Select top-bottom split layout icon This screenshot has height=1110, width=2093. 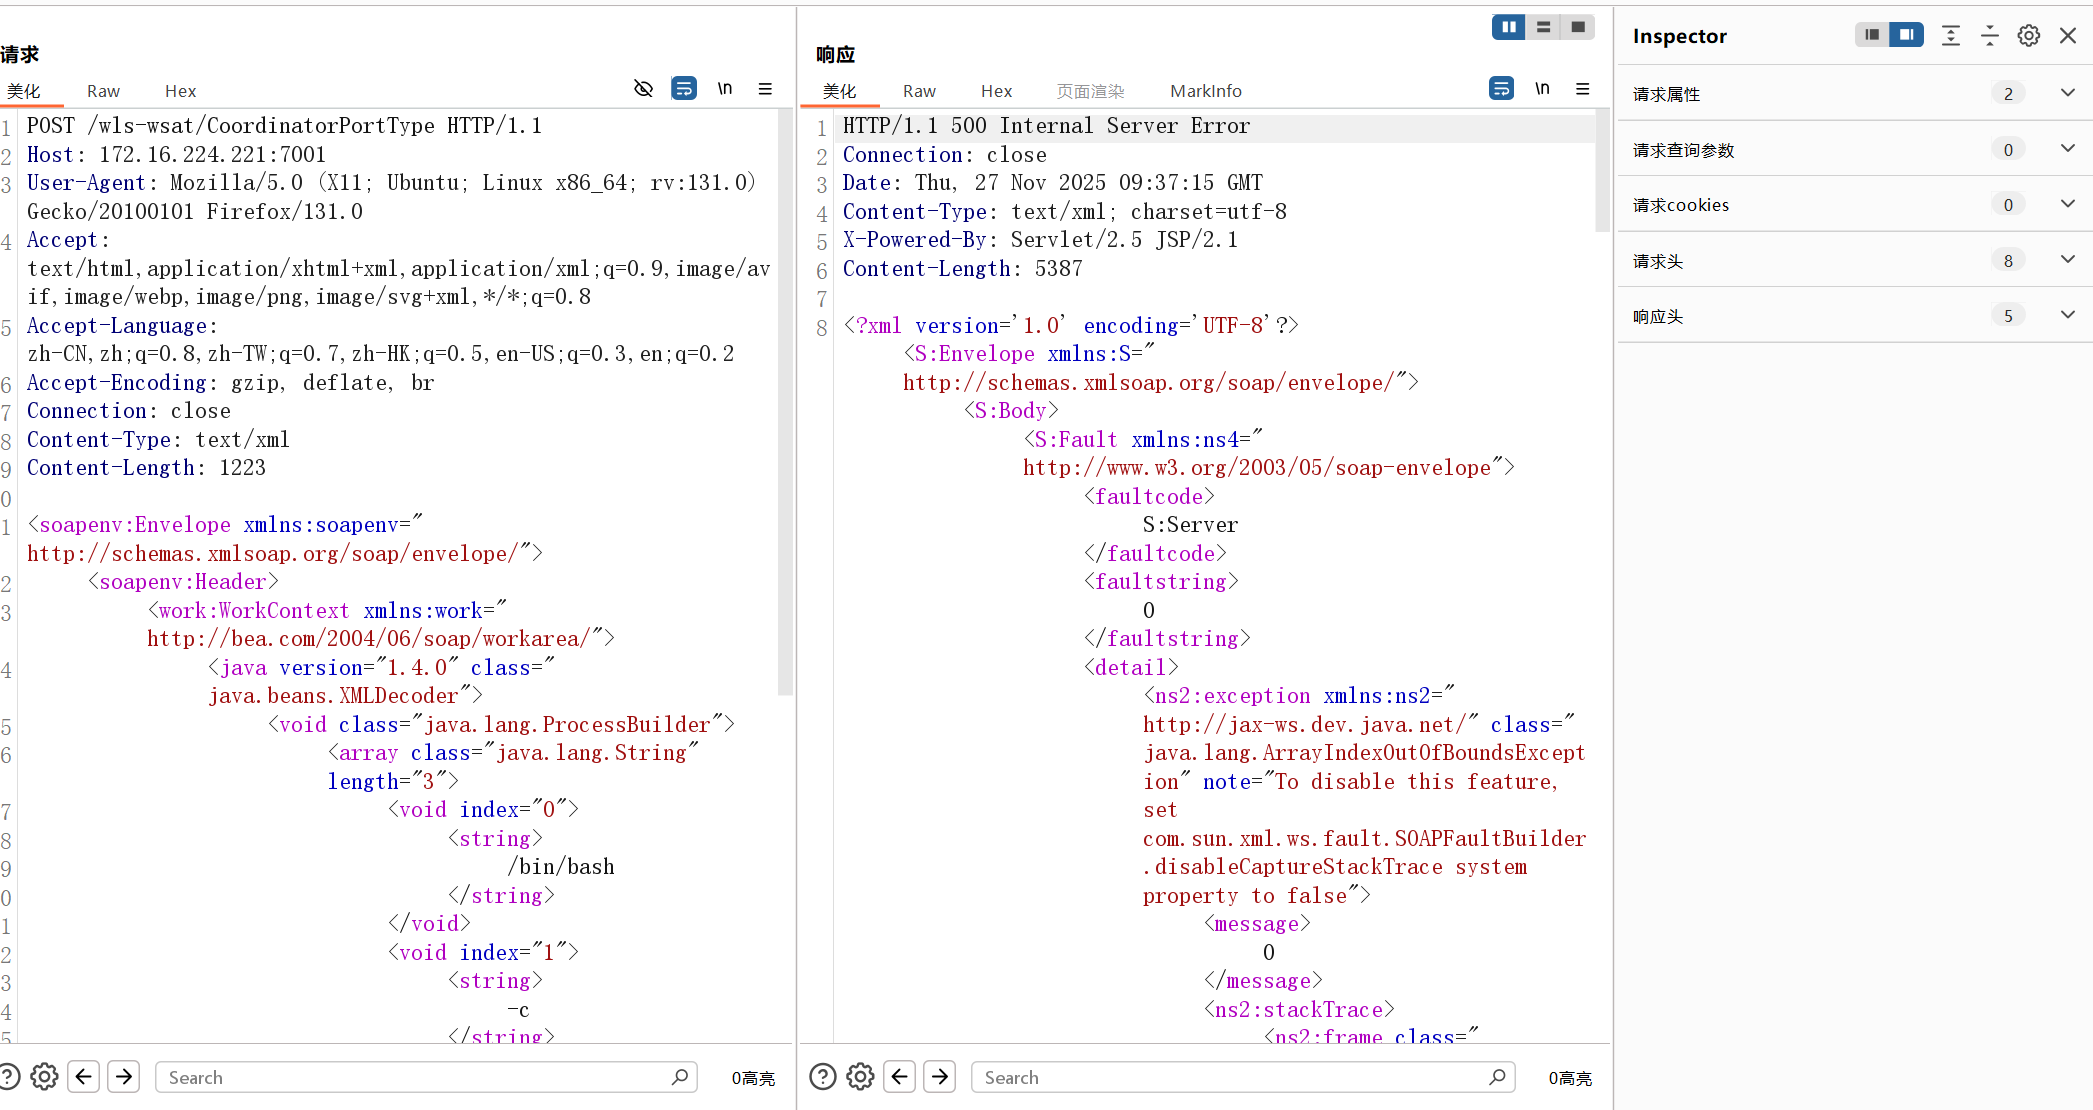click(x=1543, y=27)
